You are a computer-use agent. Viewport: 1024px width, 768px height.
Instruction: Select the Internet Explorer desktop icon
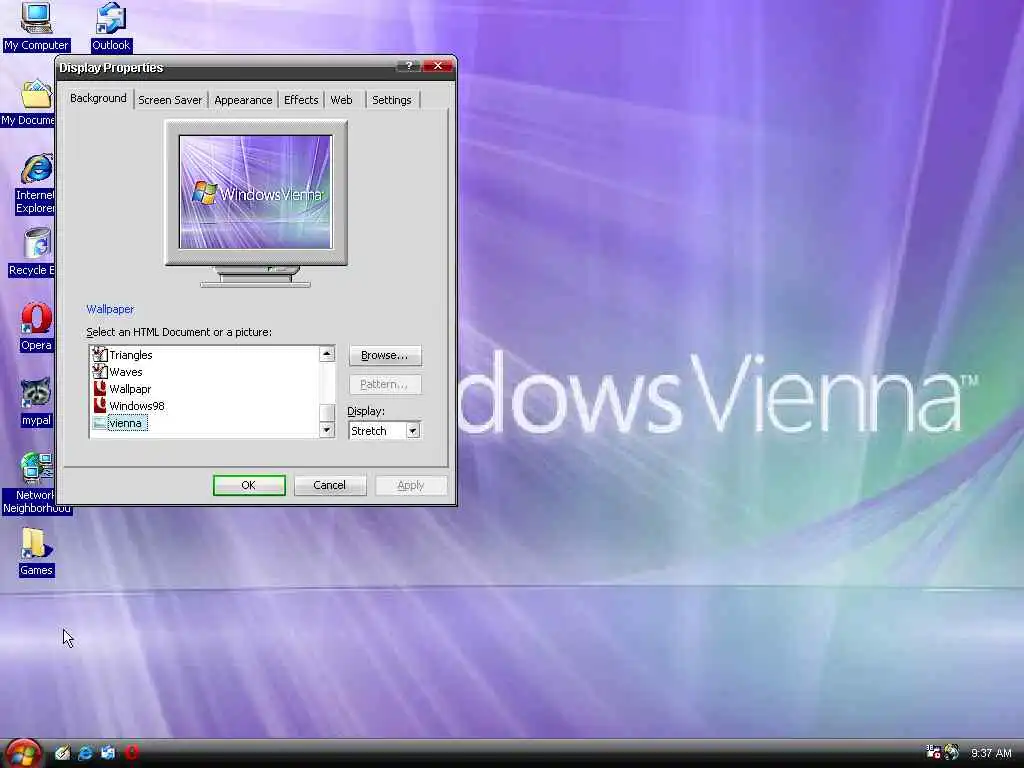(x=37, y=169)
